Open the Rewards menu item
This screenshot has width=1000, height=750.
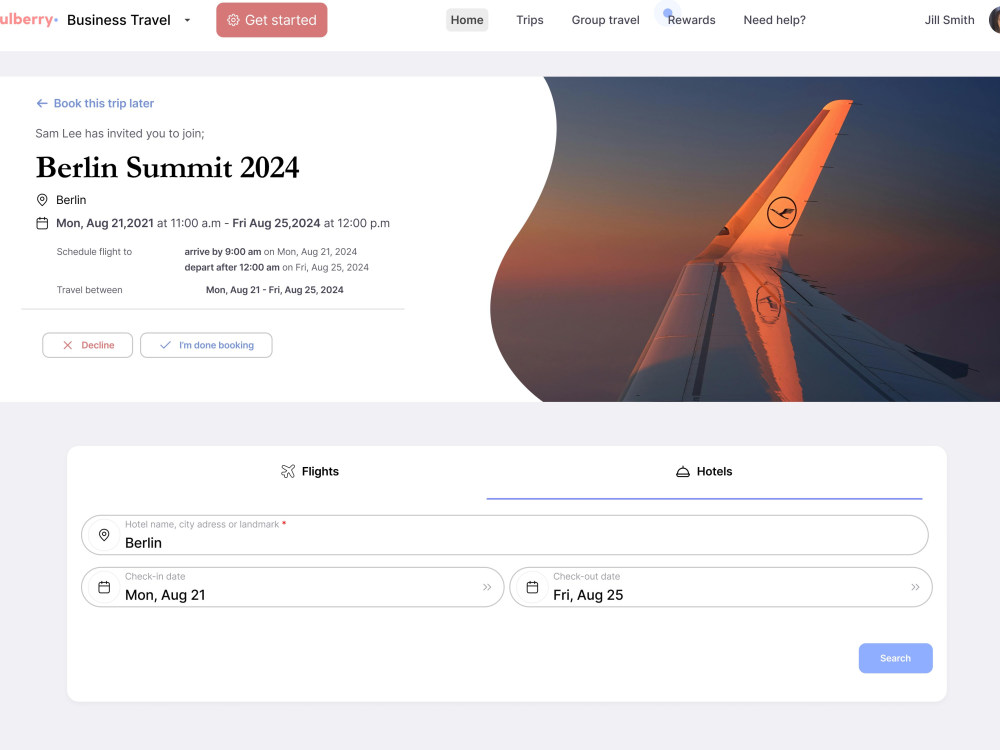[691, 20]
